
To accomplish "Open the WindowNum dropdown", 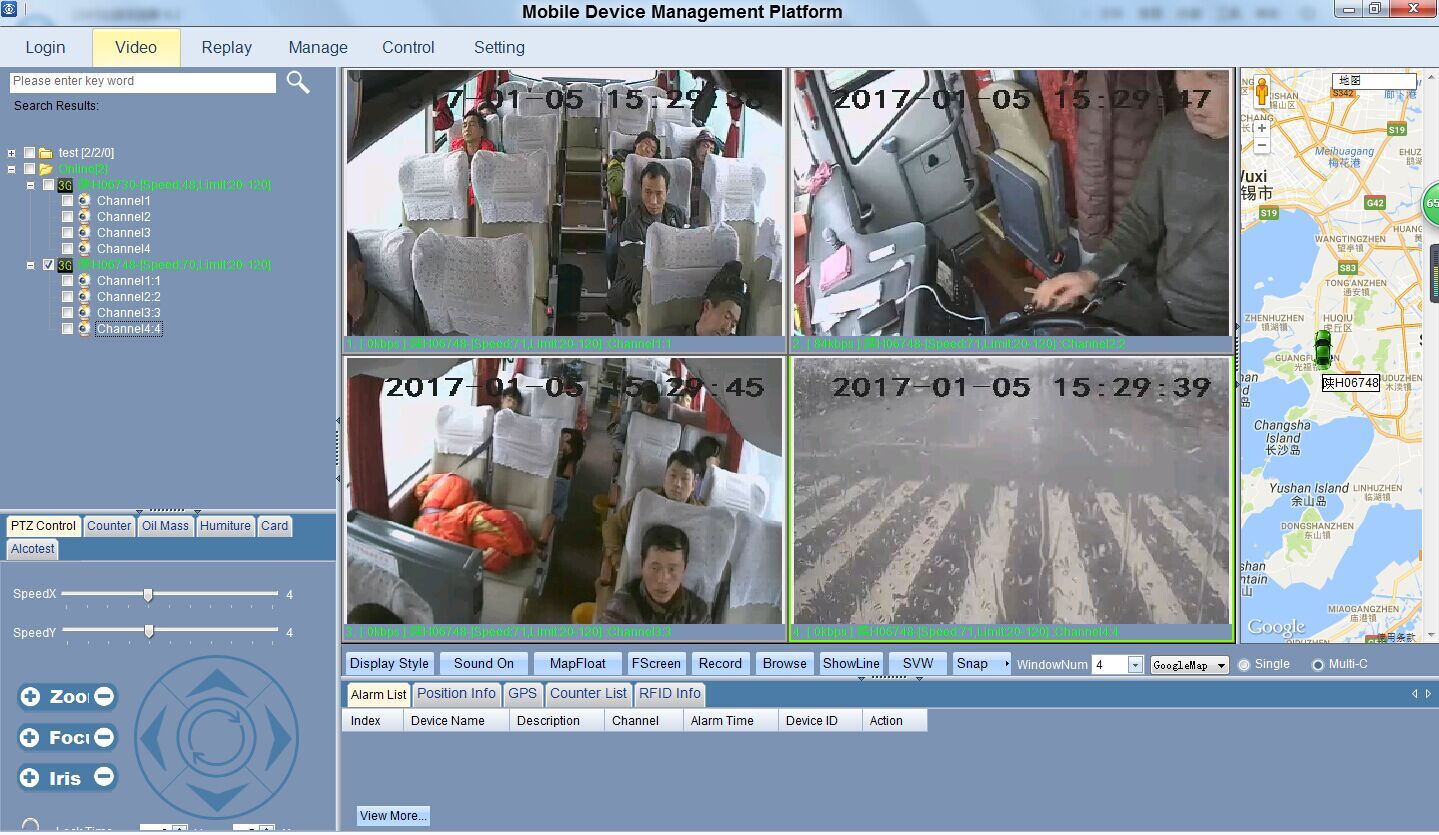I will (x=1135, y=665).
